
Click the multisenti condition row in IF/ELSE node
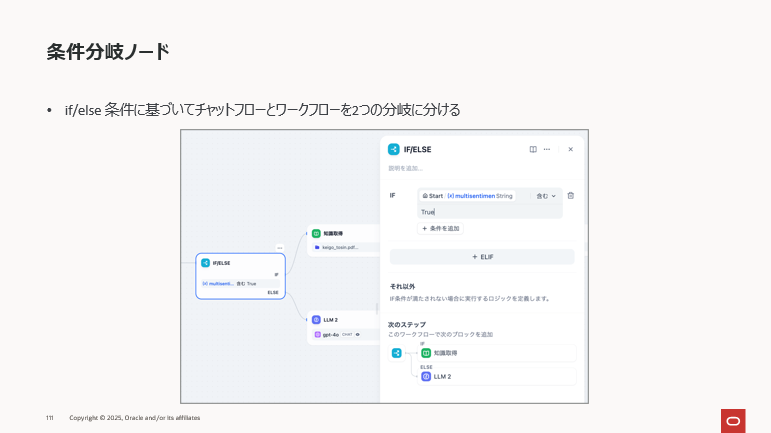pyautogui.click(x=240, y=284)
